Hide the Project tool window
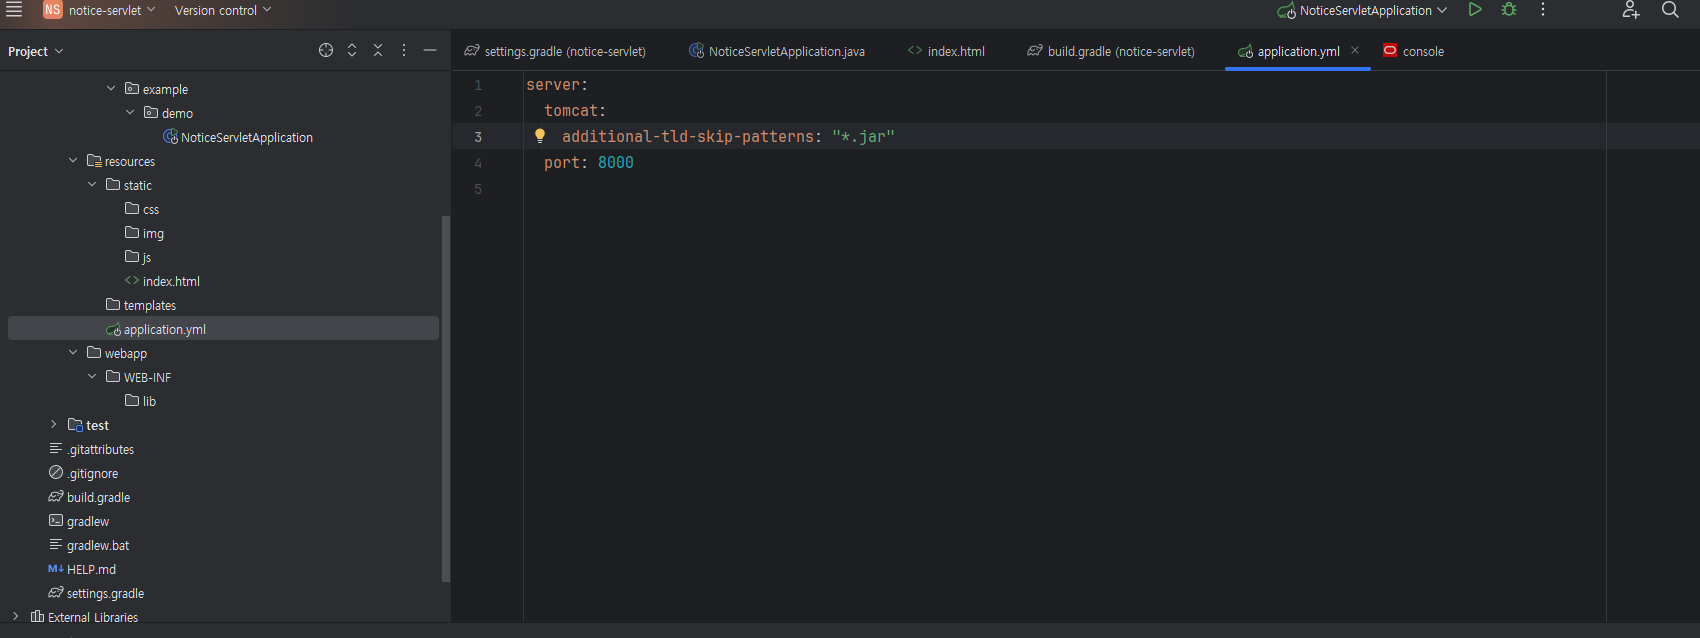 [x=430, y=50]
